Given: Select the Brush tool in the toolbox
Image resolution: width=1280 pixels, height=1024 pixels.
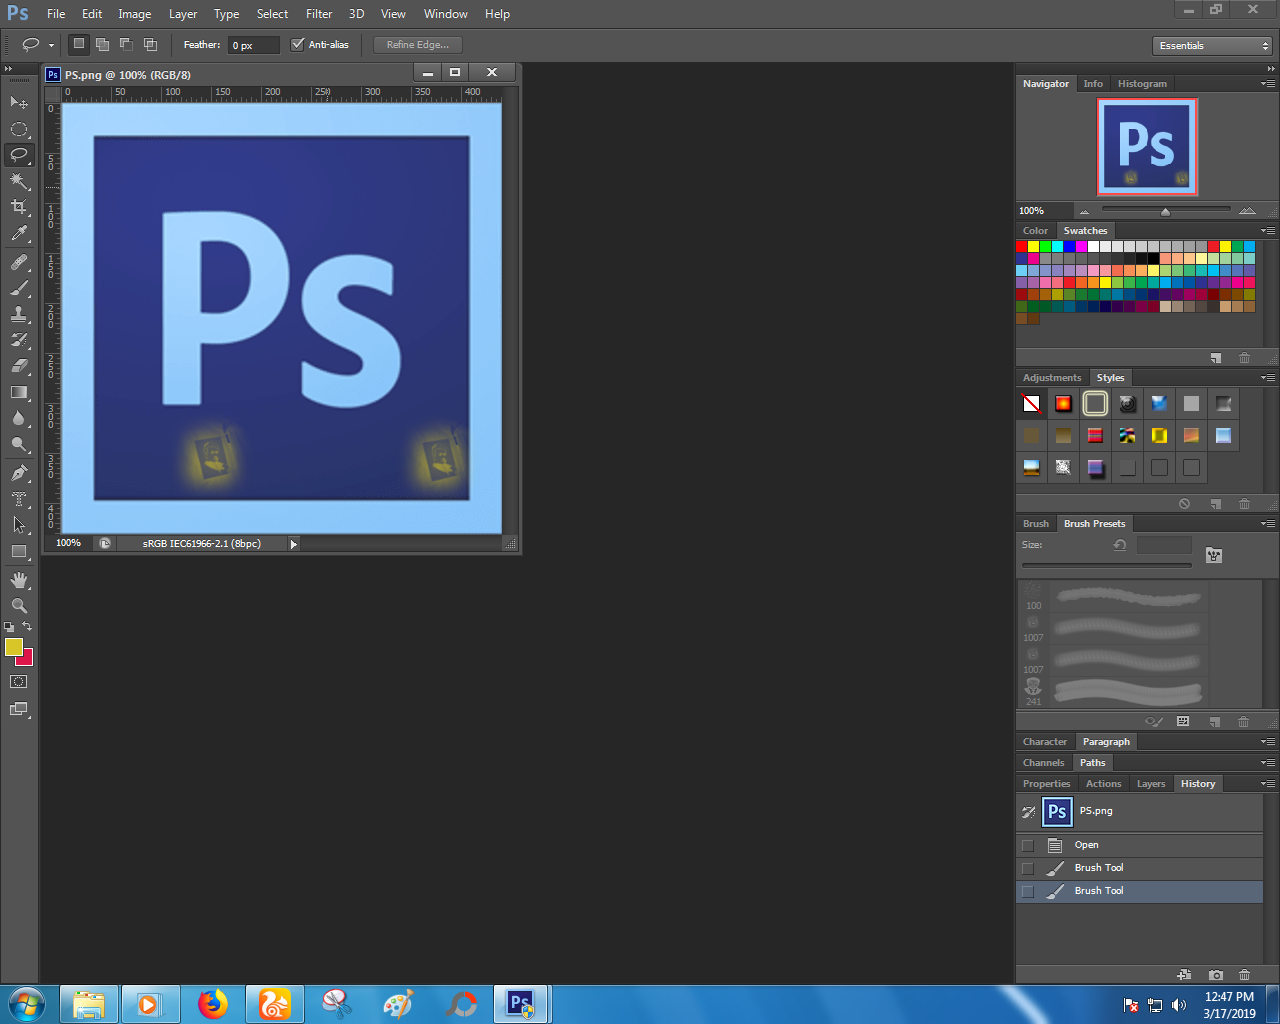Looking at the screenshot, I should pos(19,288).
